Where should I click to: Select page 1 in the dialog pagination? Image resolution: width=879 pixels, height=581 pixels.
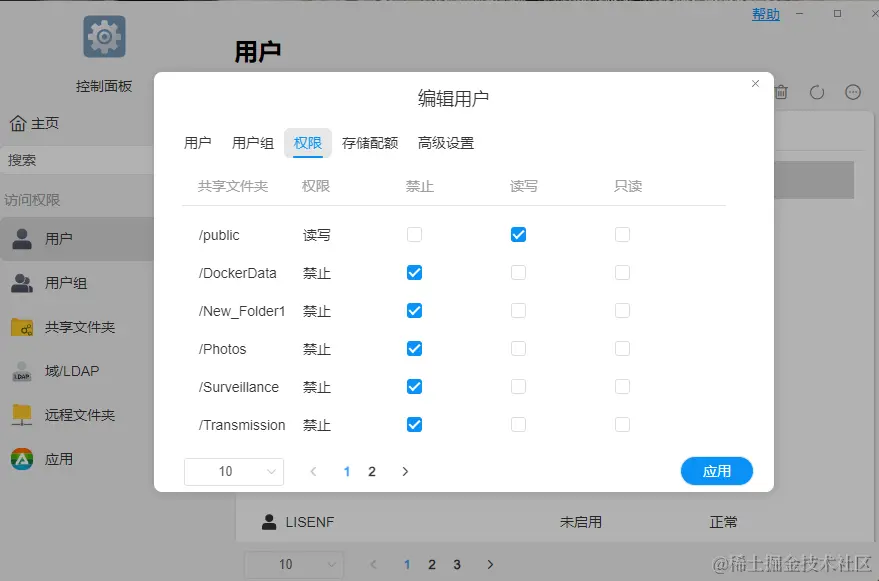coord(347,472)
